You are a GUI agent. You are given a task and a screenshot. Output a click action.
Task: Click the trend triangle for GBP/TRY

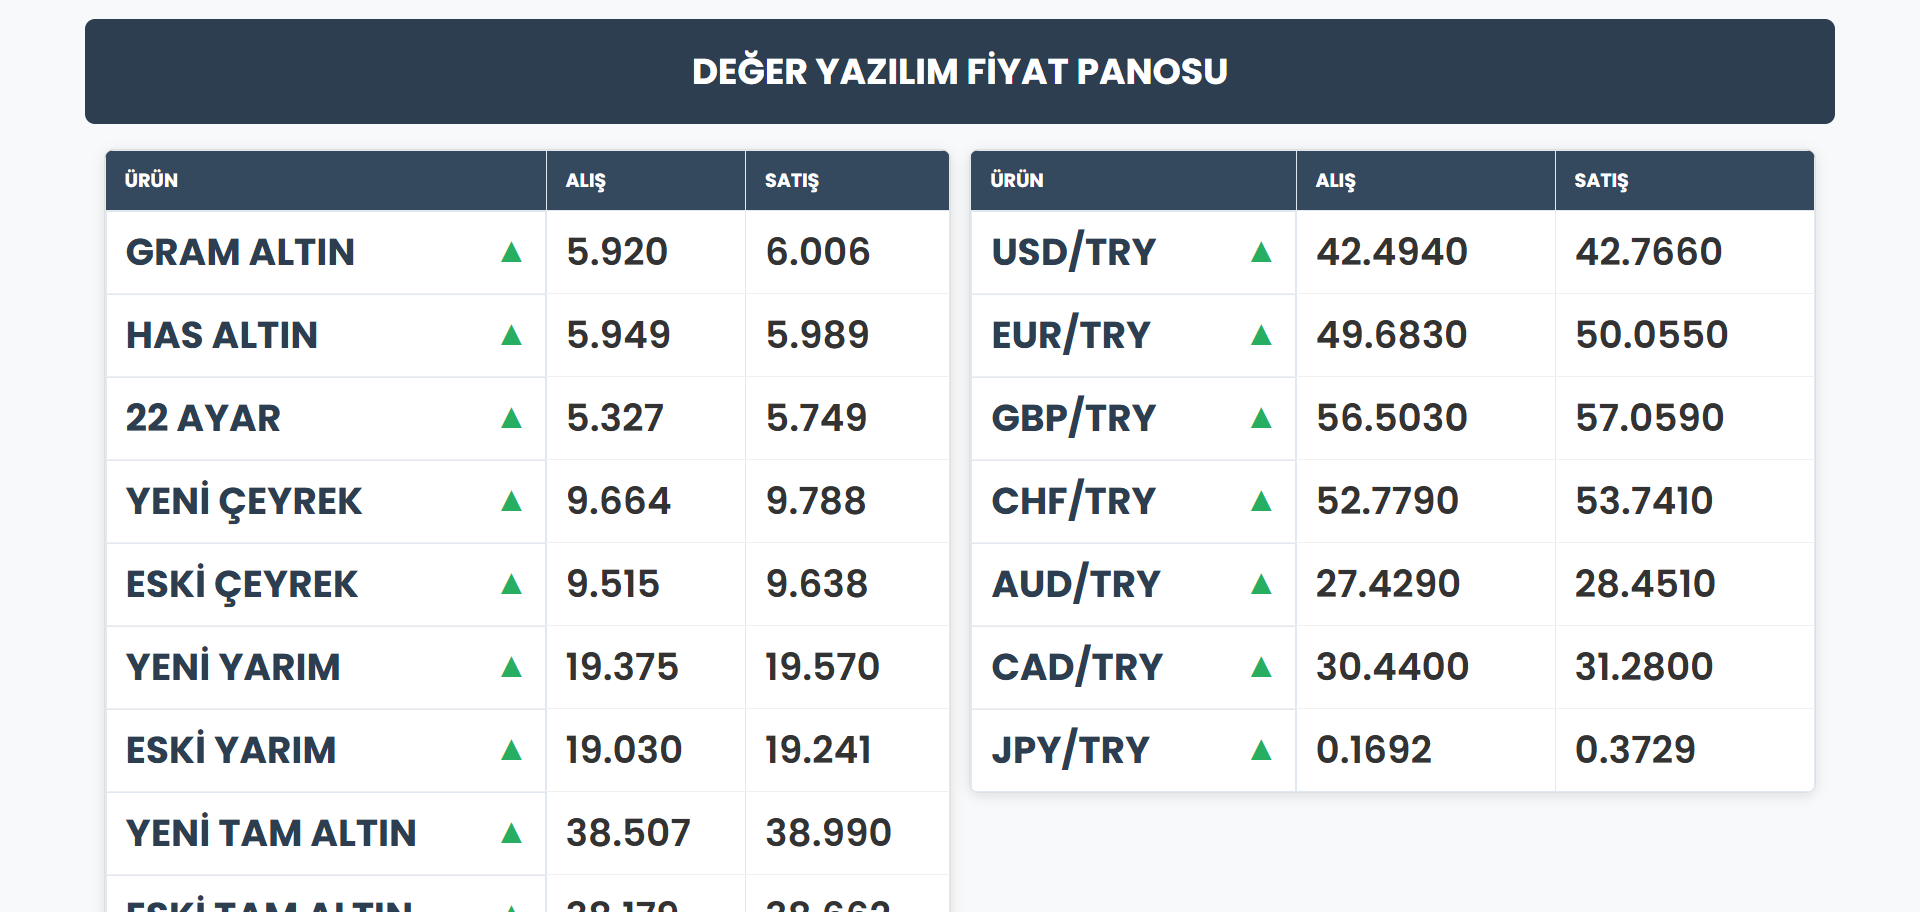click(1261, 418)
